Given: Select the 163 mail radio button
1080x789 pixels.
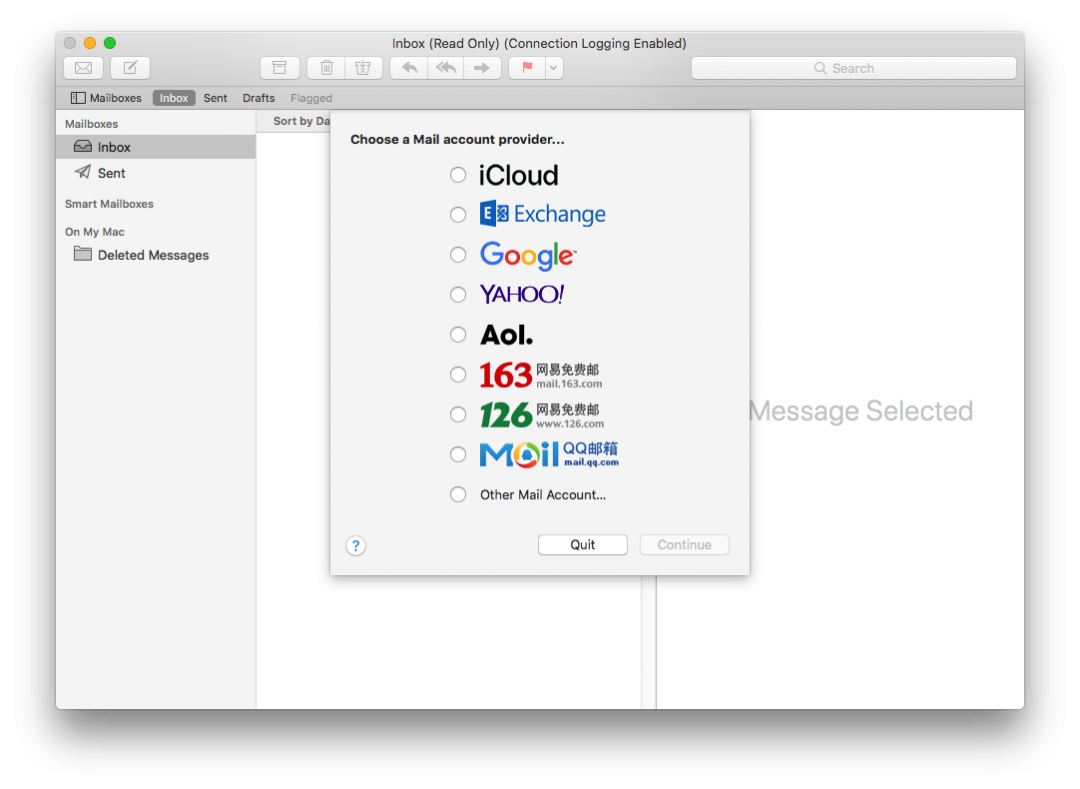Looking at the screenshot, I should pyautogui.click(x=458, y=375).
